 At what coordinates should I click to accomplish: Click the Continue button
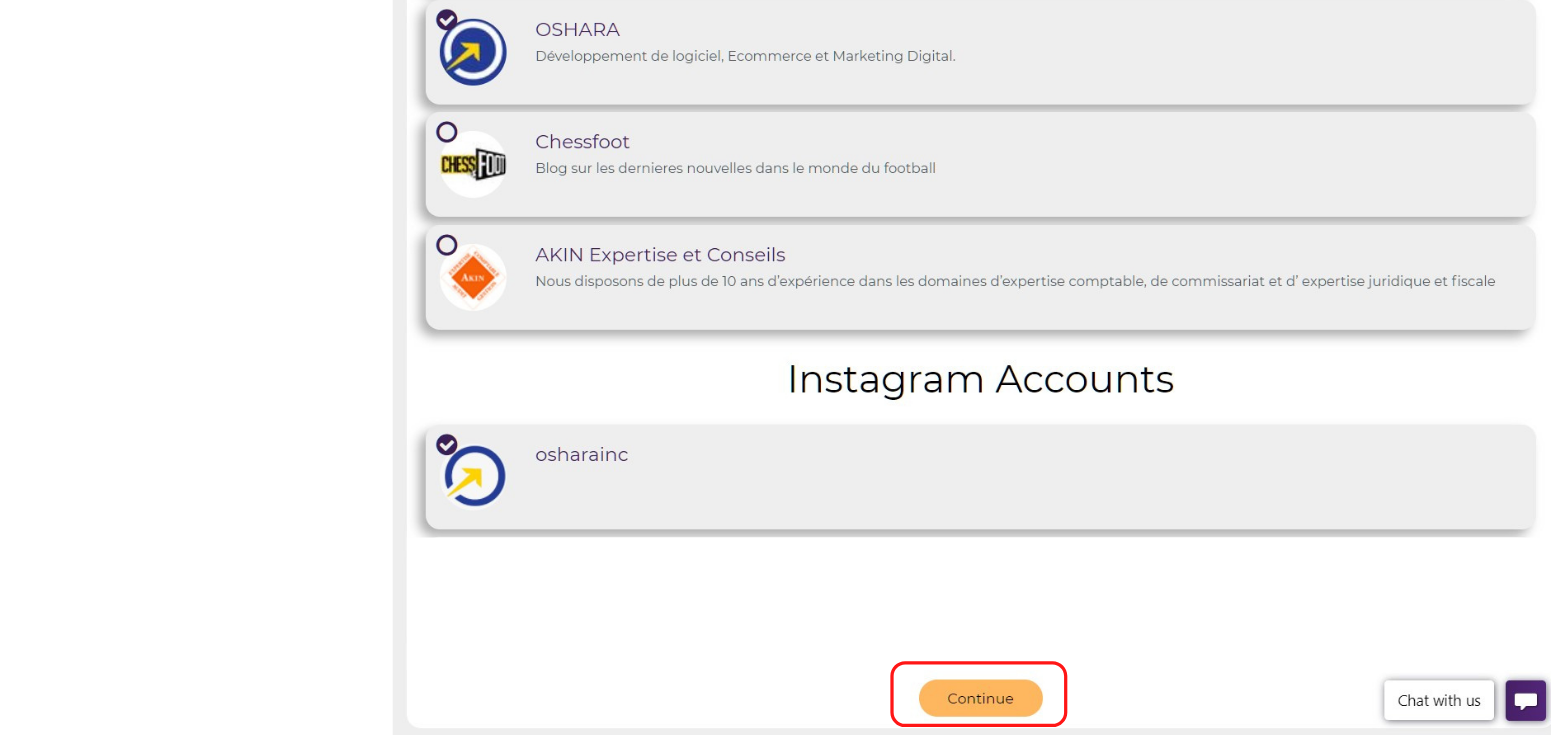[980, 698]
